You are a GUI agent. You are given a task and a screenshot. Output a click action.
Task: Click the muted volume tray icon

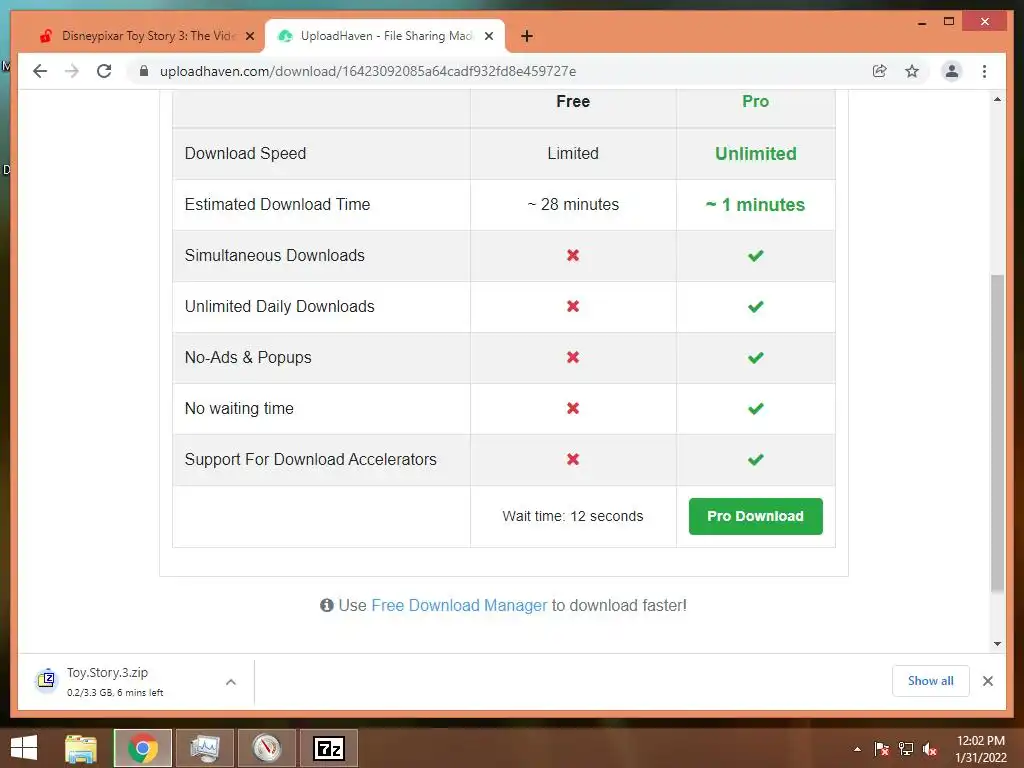pyautogui.click(x=930, y=749)
